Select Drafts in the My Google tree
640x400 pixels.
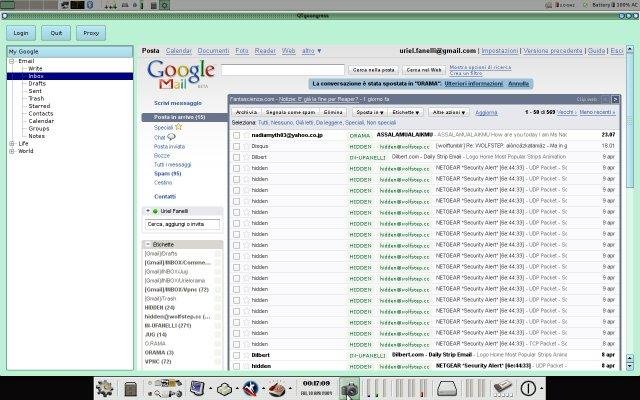pos(37,84)
